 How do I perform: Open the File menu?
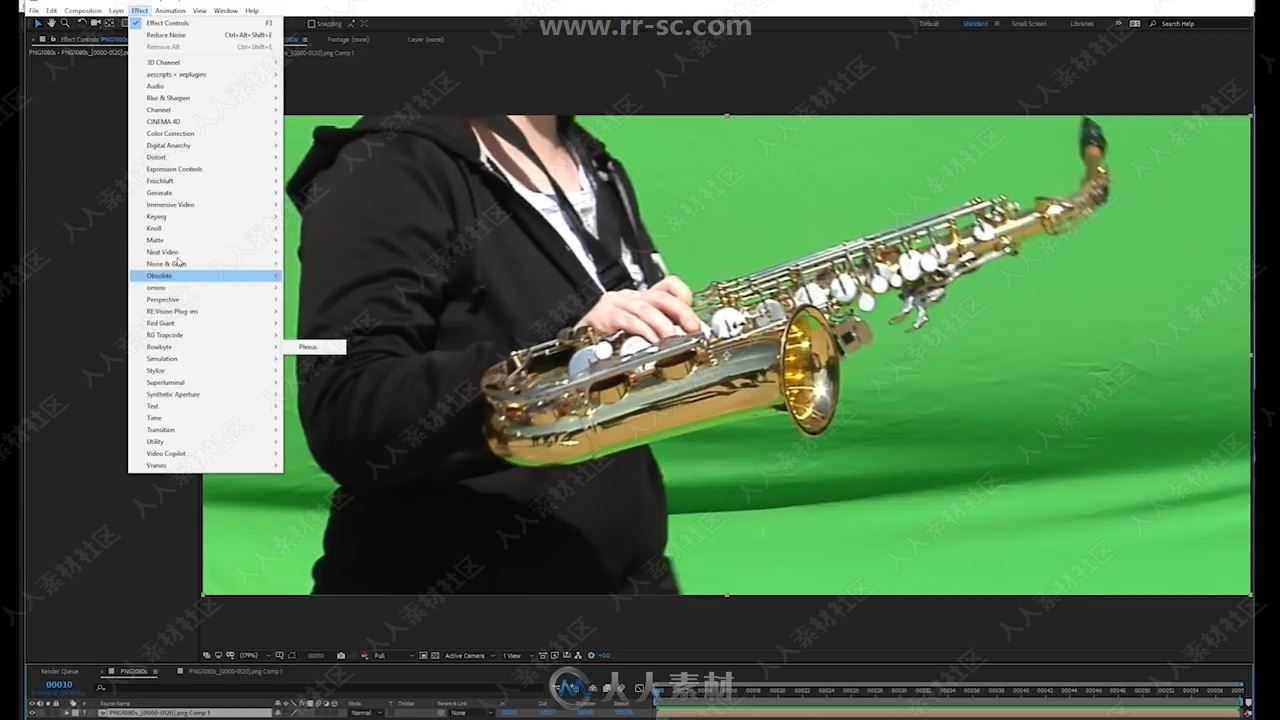(33, 11)
